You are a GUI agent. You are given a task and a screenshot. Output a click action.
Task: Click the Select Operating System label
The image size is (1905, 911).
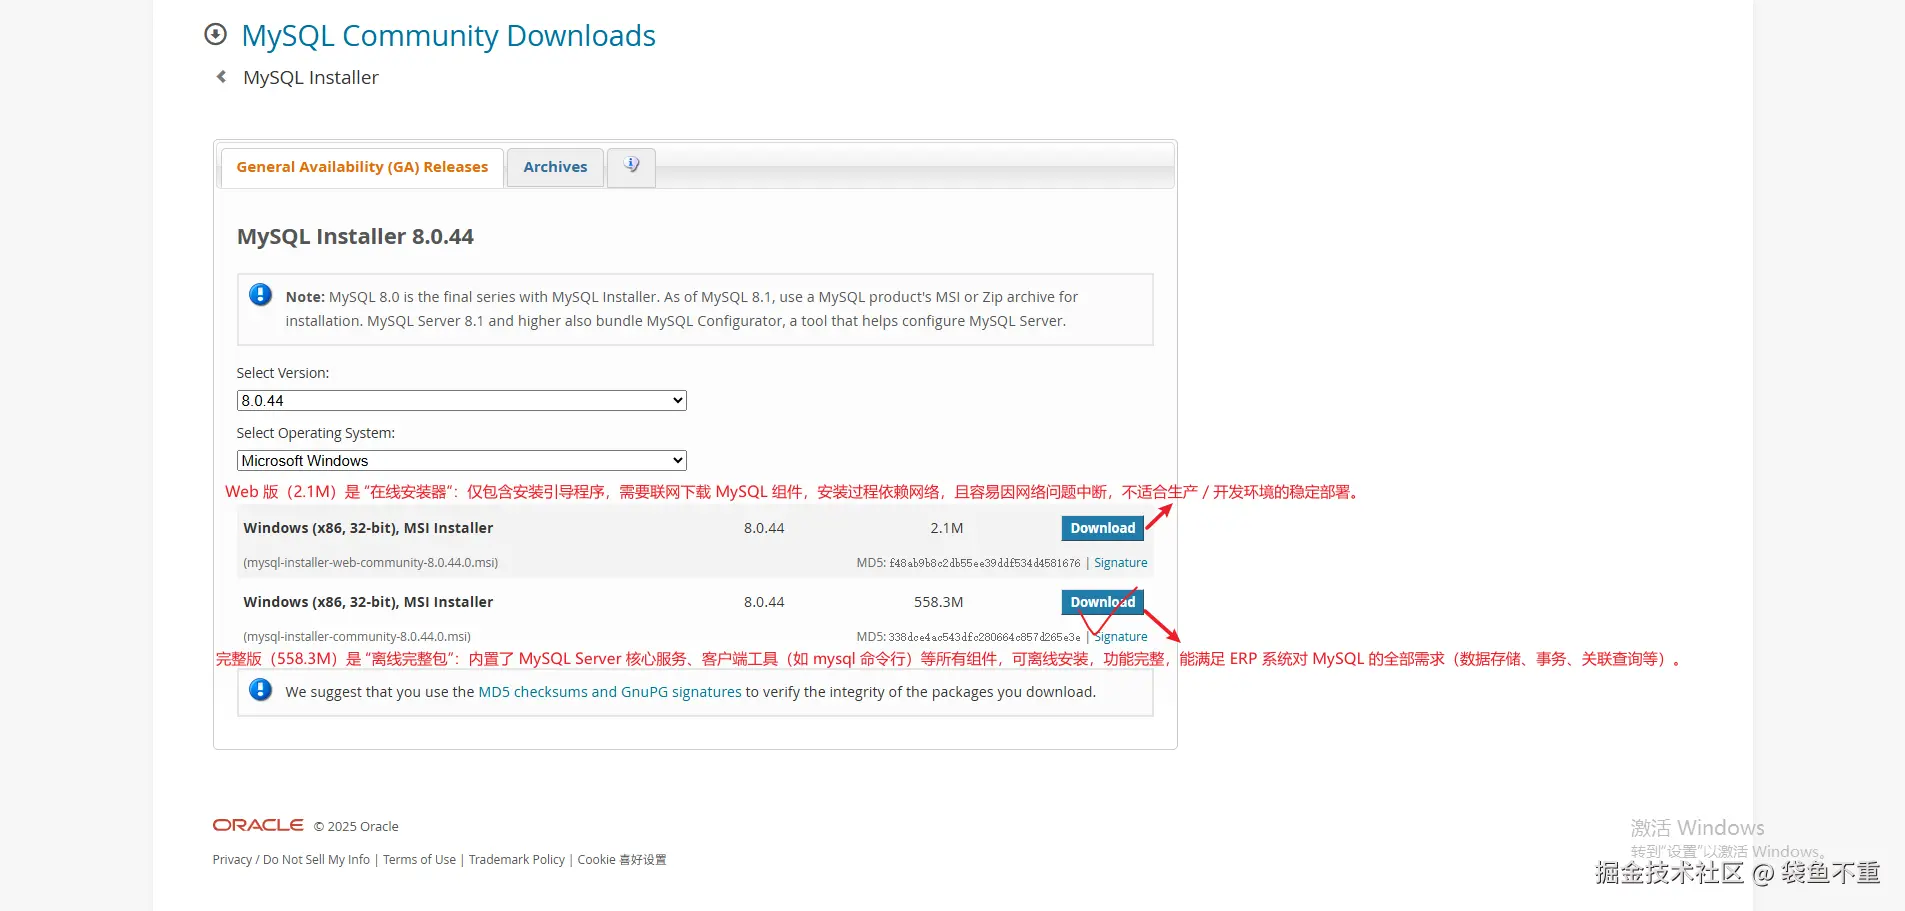[316, 433]
